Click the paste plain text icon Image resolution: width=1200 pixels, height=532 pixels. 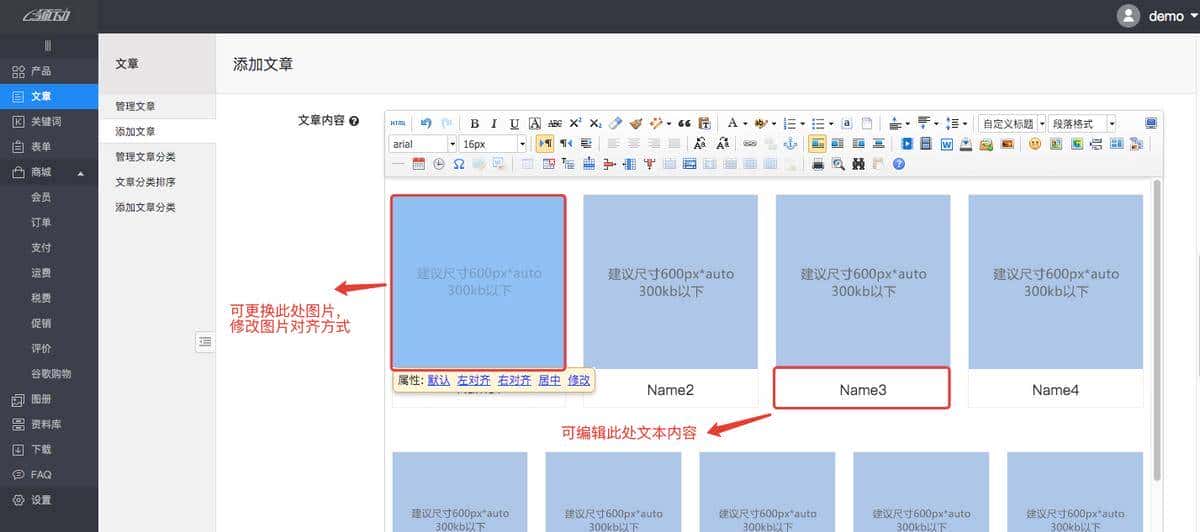704,123
